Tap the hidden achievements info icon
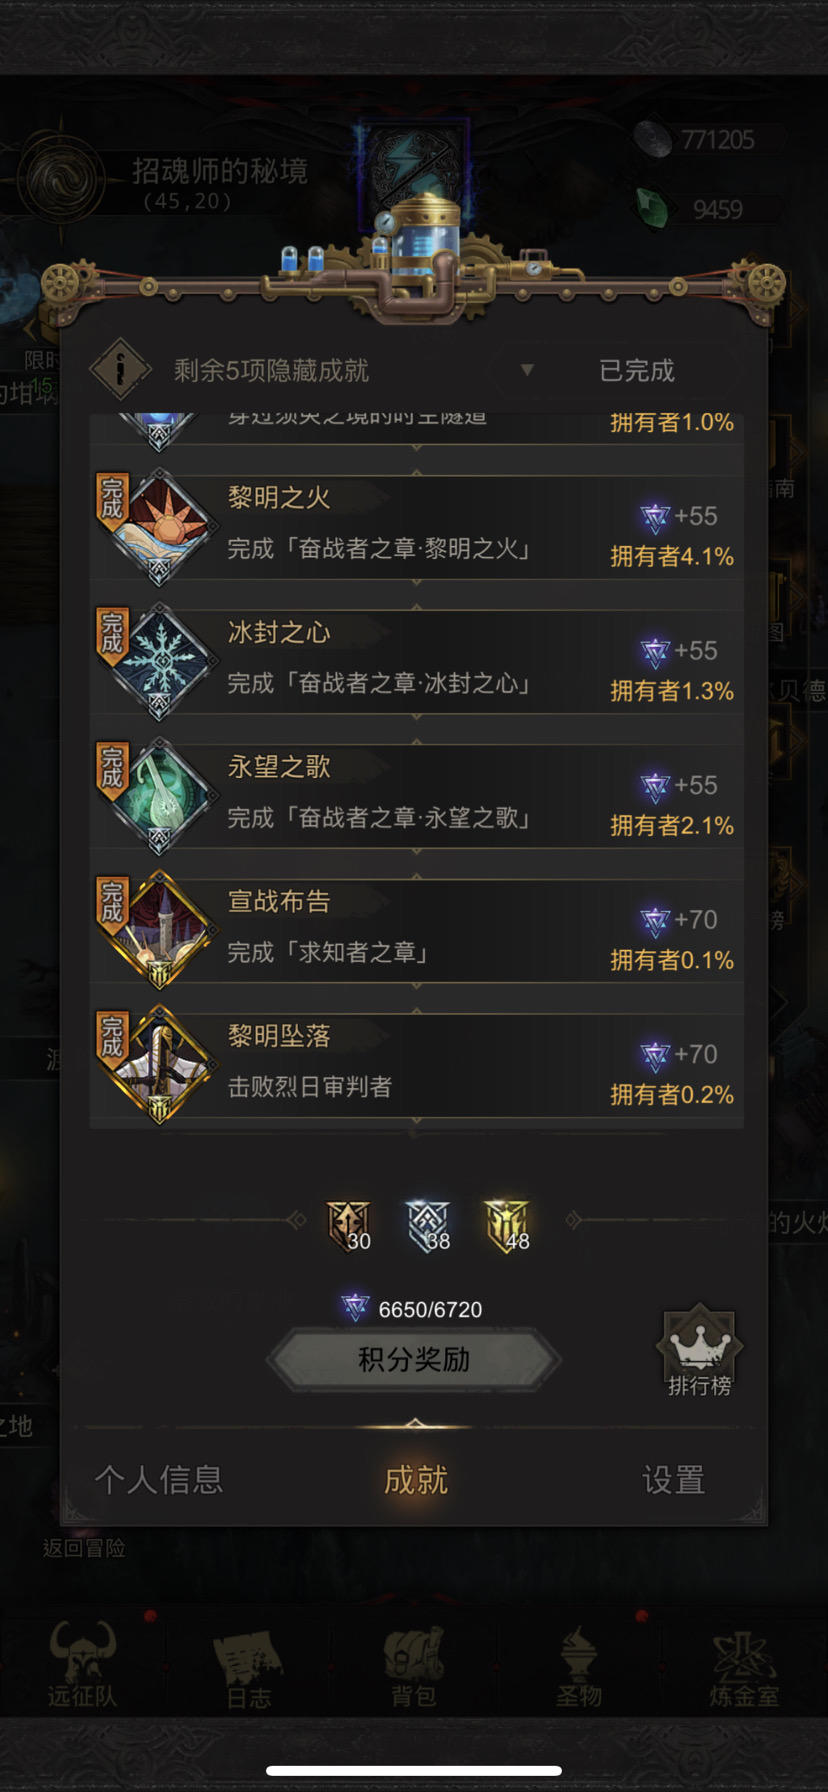 (120, 370)
